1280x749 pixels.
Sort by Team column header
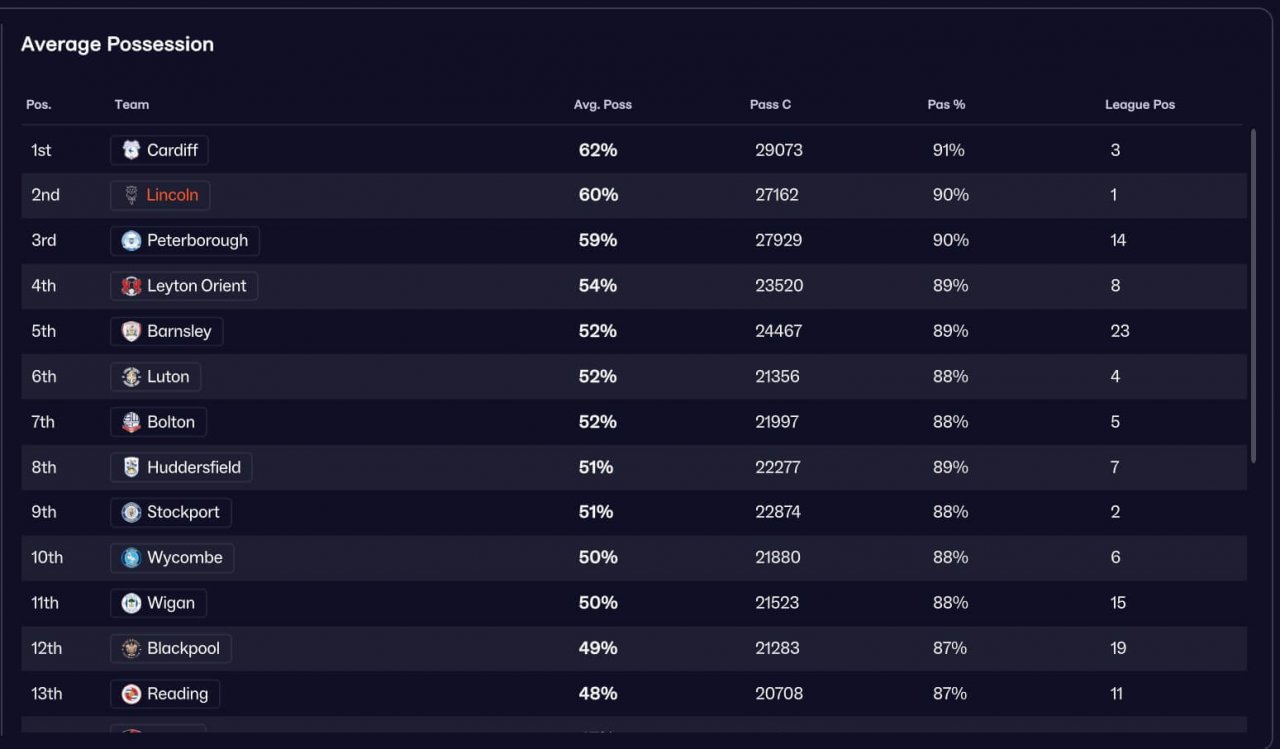[x=132, y=104]
